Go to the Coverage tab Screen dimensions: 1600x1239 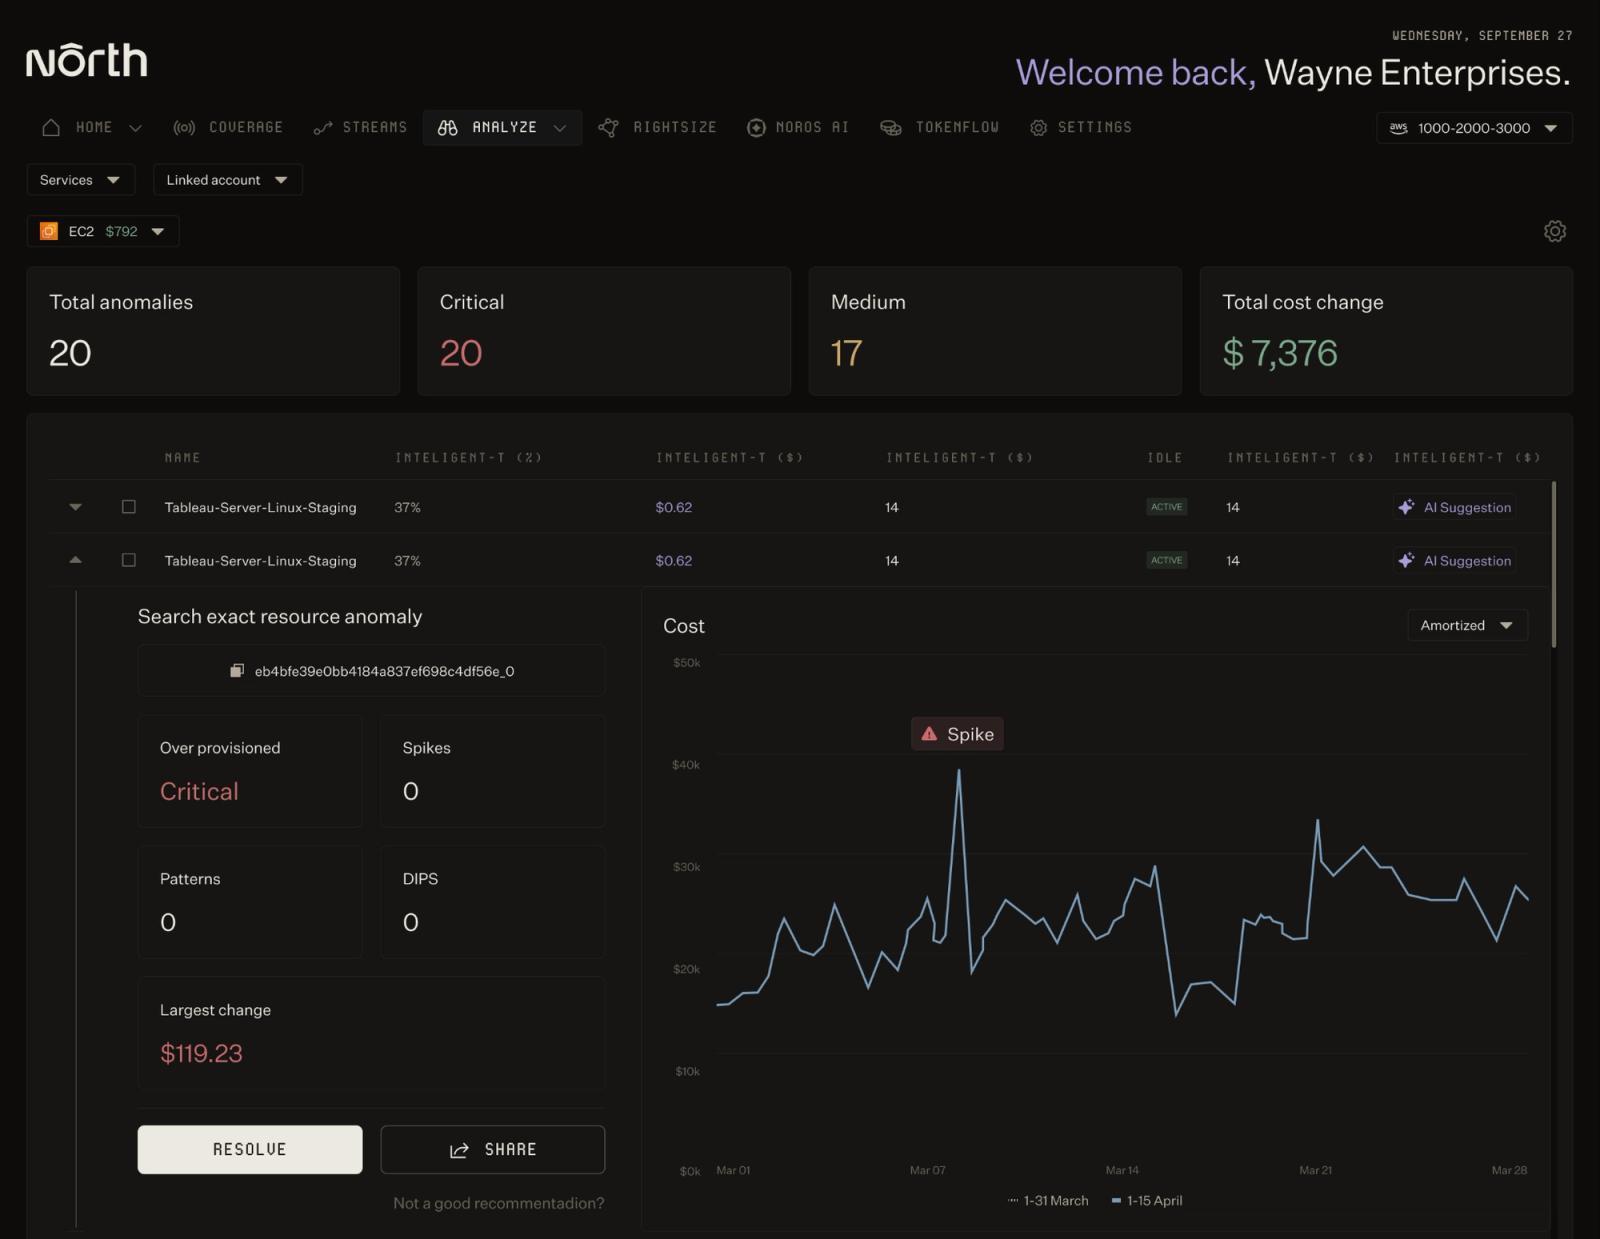tap(228, 127)
